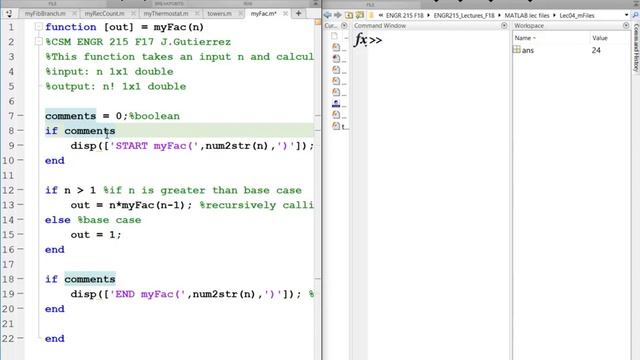The image size is (640, 360).
Task: Toggle breakpoint on line 13
Action: [20, 205]
